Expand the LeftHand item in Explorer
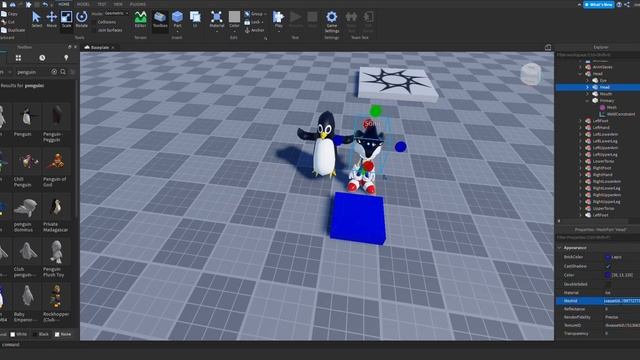Screen dimensions: 640x360 click(x=580, y=127)
